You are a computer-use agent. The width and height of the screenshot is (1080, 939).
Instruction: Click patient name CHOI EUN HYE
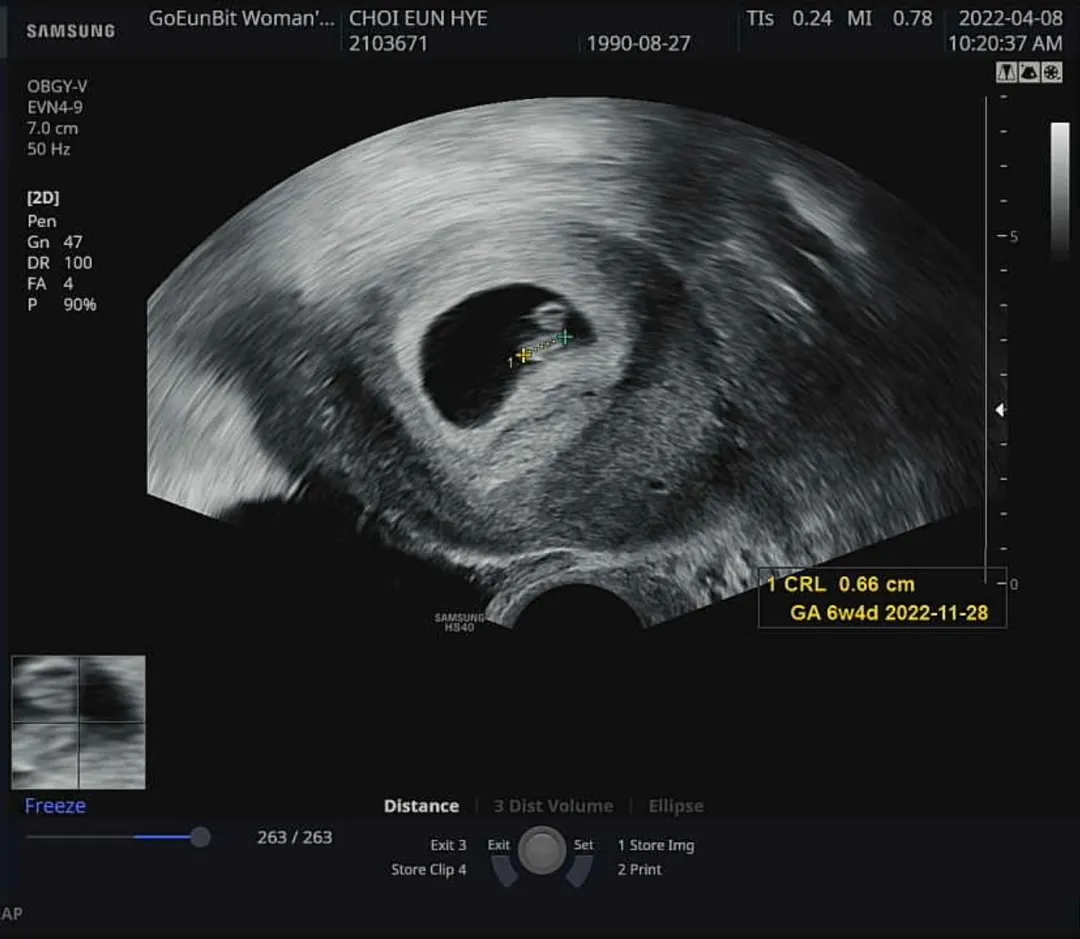pos(418,19)
